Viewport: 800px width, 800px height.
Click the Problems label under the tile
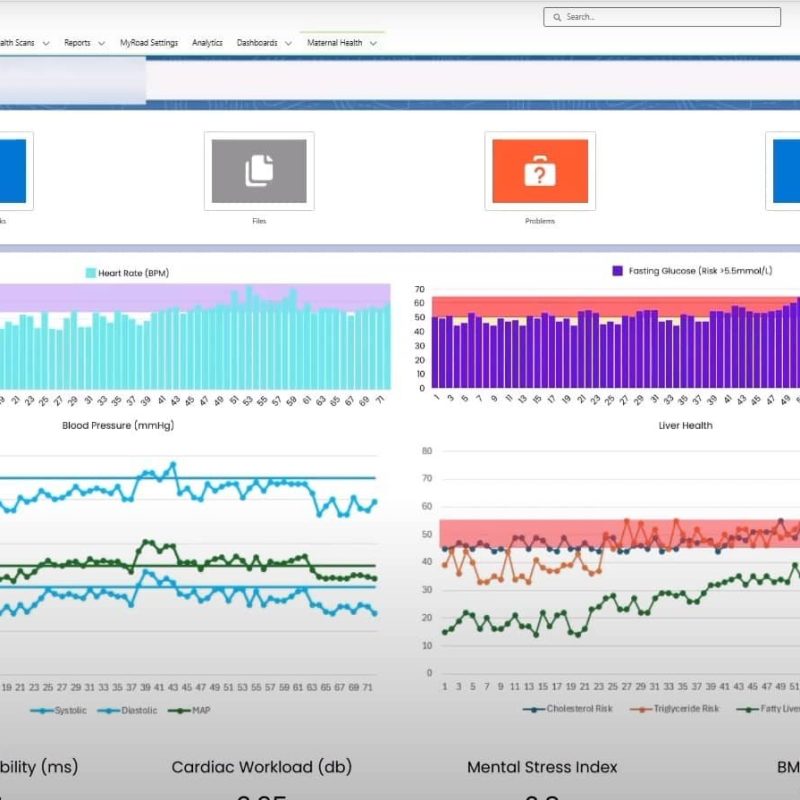tap(539, 221)
